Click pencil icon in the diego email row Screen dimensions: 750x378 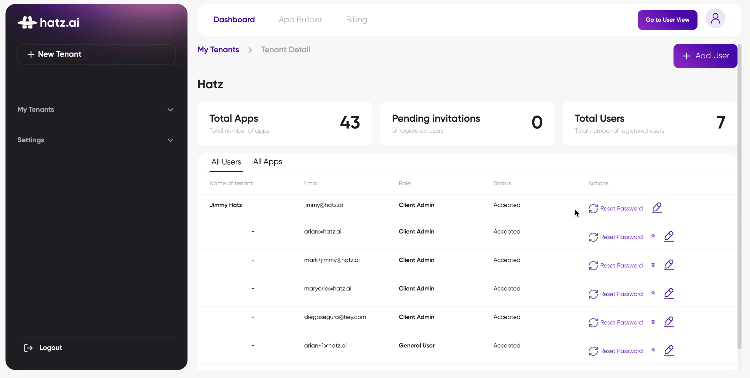[x=669, y=322]
